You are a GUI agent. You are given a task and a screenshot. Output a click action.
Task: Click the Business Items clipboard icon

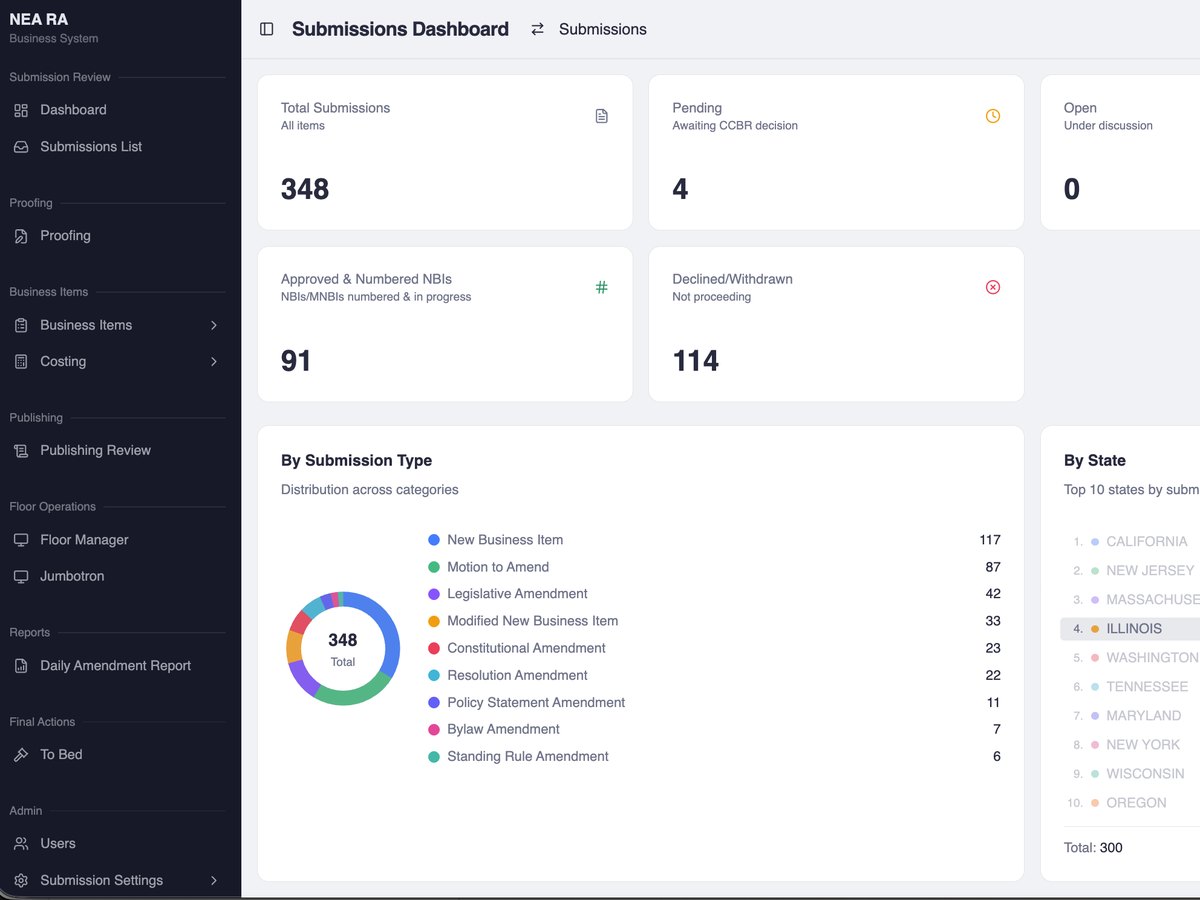point(21,325)
